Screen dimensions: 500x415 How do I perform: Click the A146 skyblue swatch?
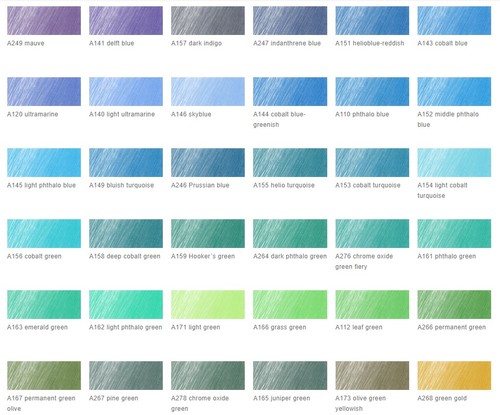pyautogui.click(x=208, y=91)
